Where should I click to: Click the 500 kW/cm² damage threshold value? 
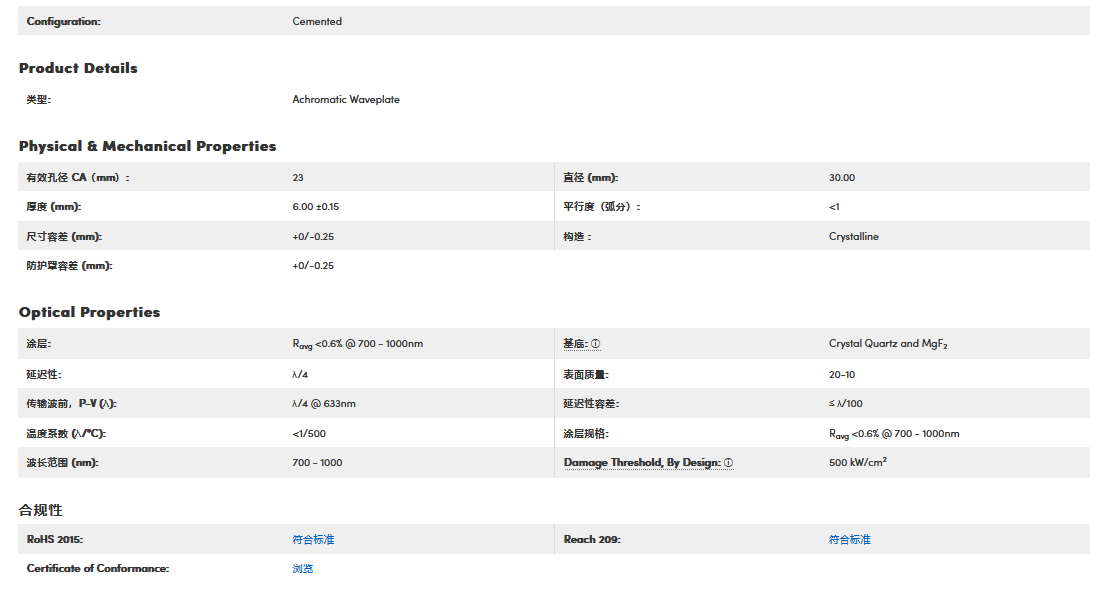[x=857, y=463]
